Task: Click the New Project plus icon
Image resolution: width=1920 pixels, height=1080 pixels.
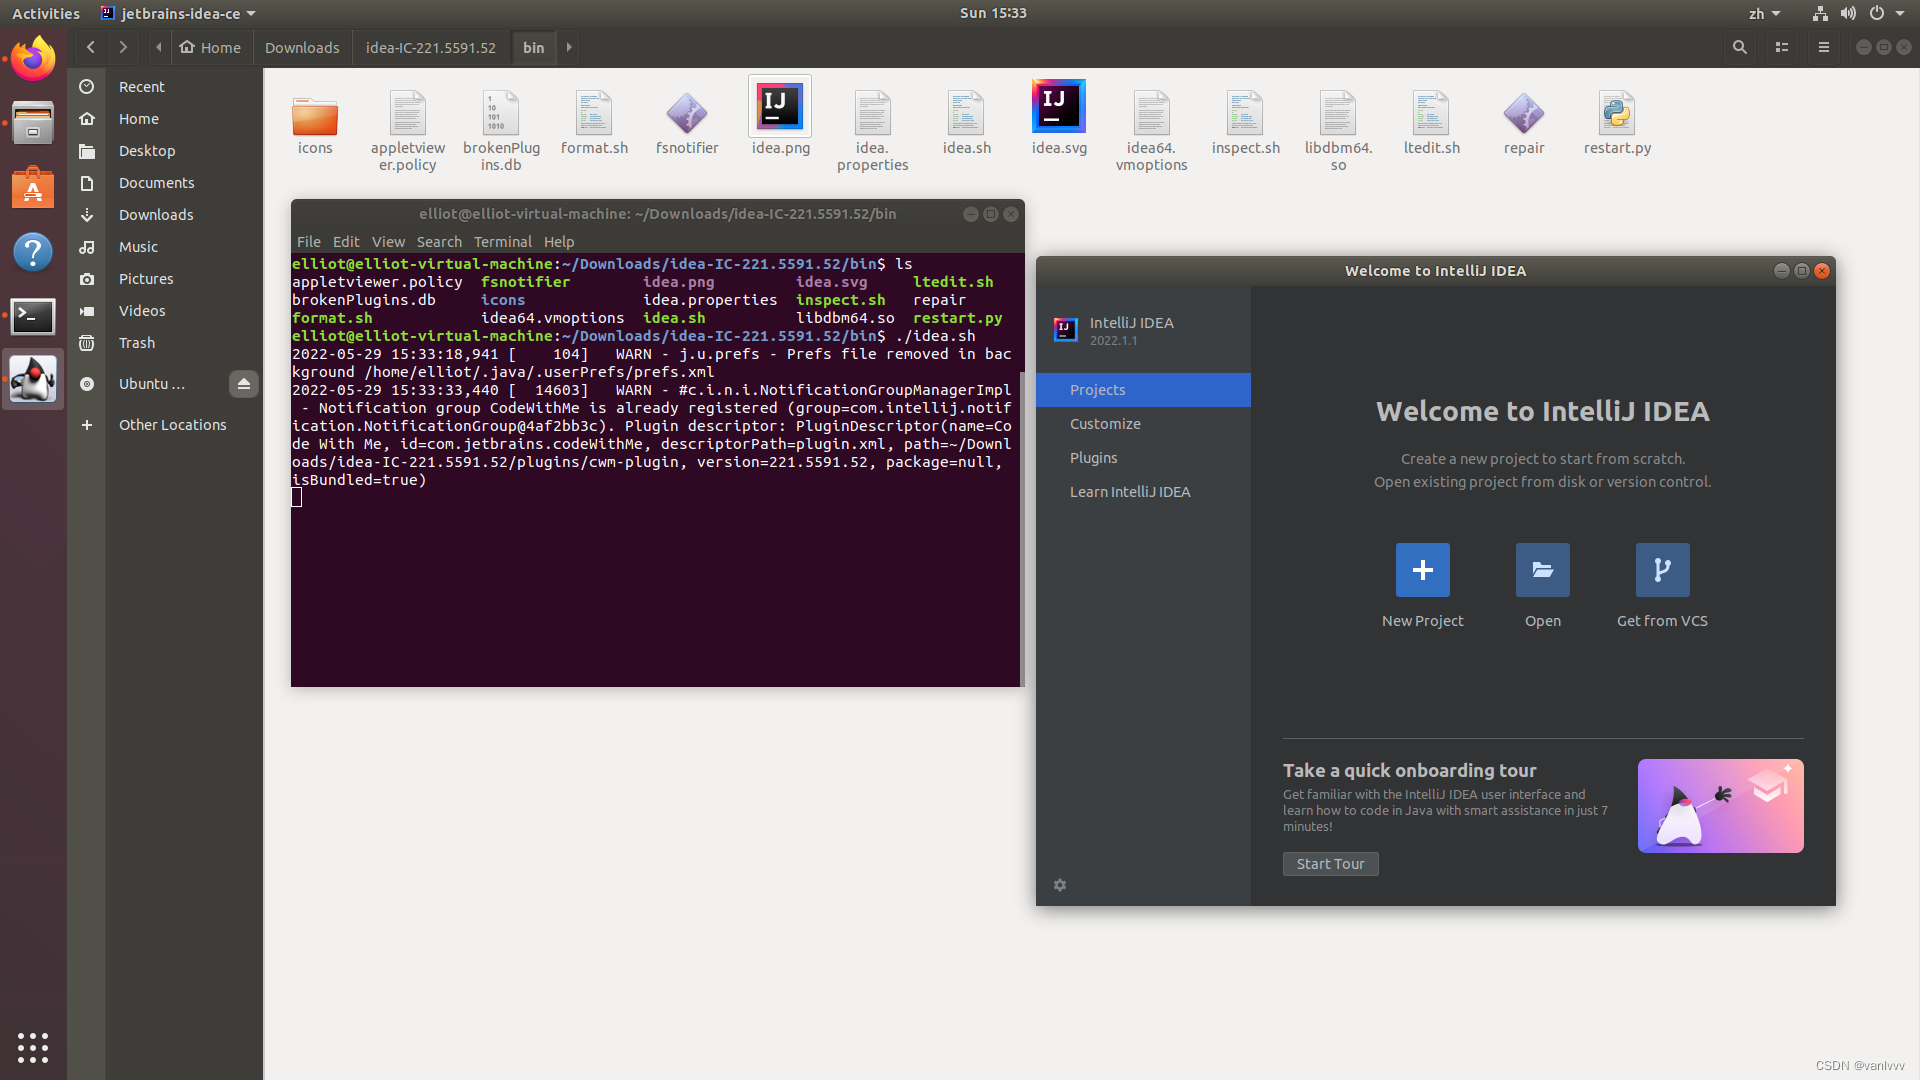Action: click(1422, 570)
